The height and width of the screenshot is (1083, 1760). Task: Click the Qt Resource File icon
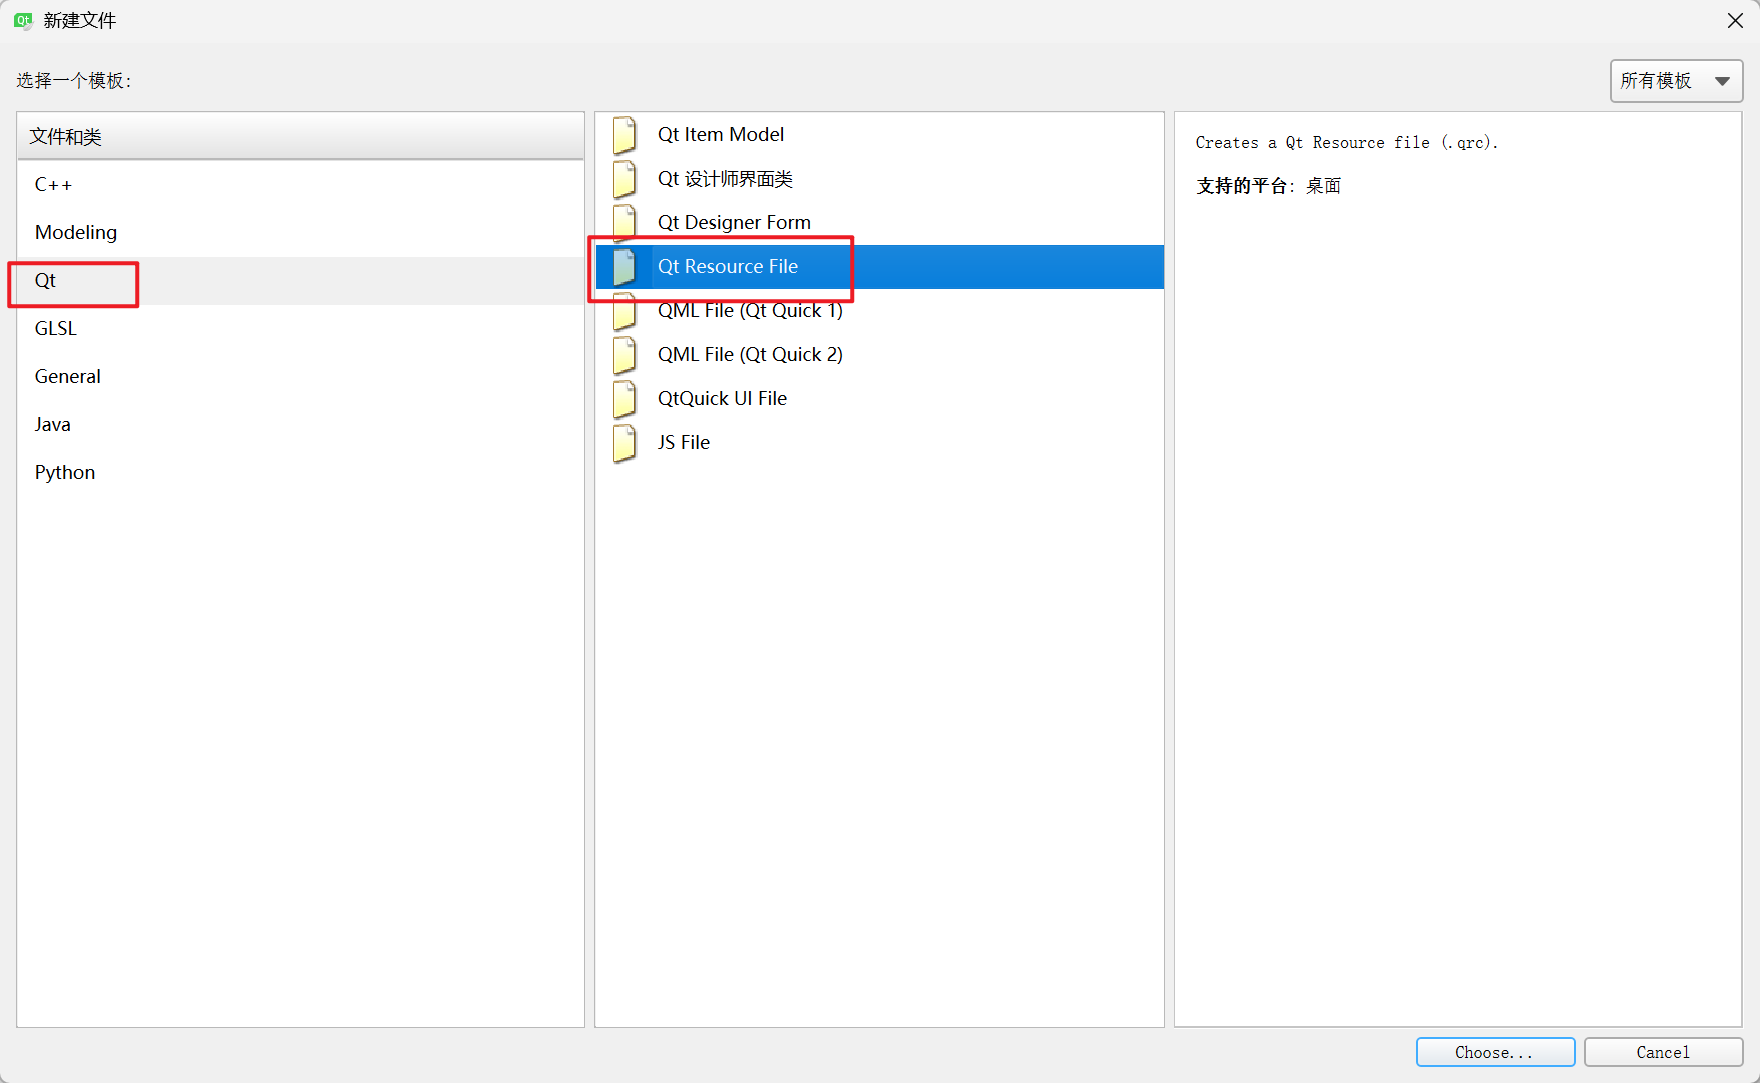point(625,267)
